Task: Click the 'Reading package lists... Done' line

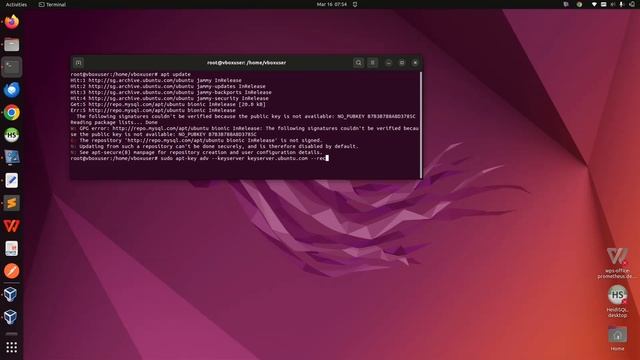Action: pos(114,122)
